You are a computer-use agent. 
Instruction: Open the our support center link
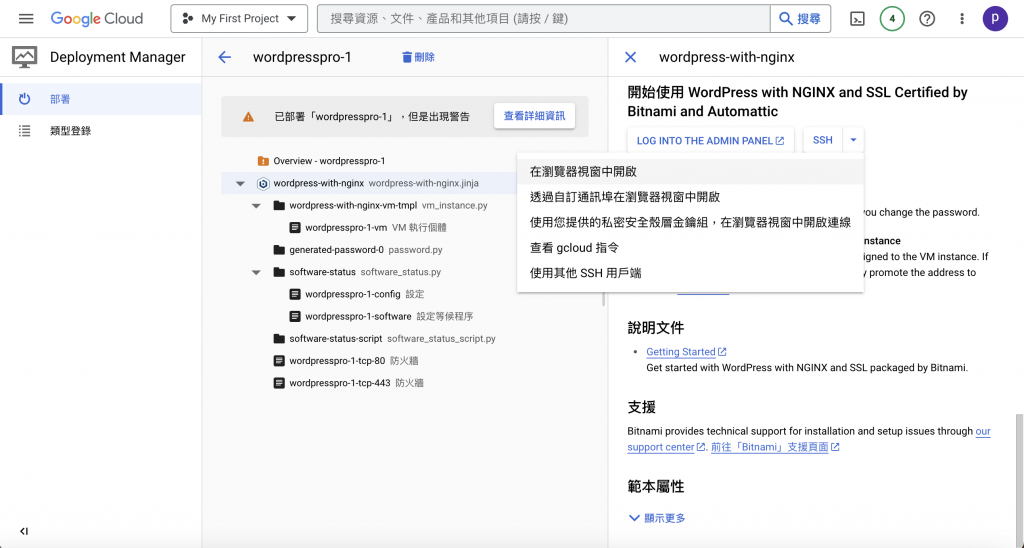click(809, 439)
